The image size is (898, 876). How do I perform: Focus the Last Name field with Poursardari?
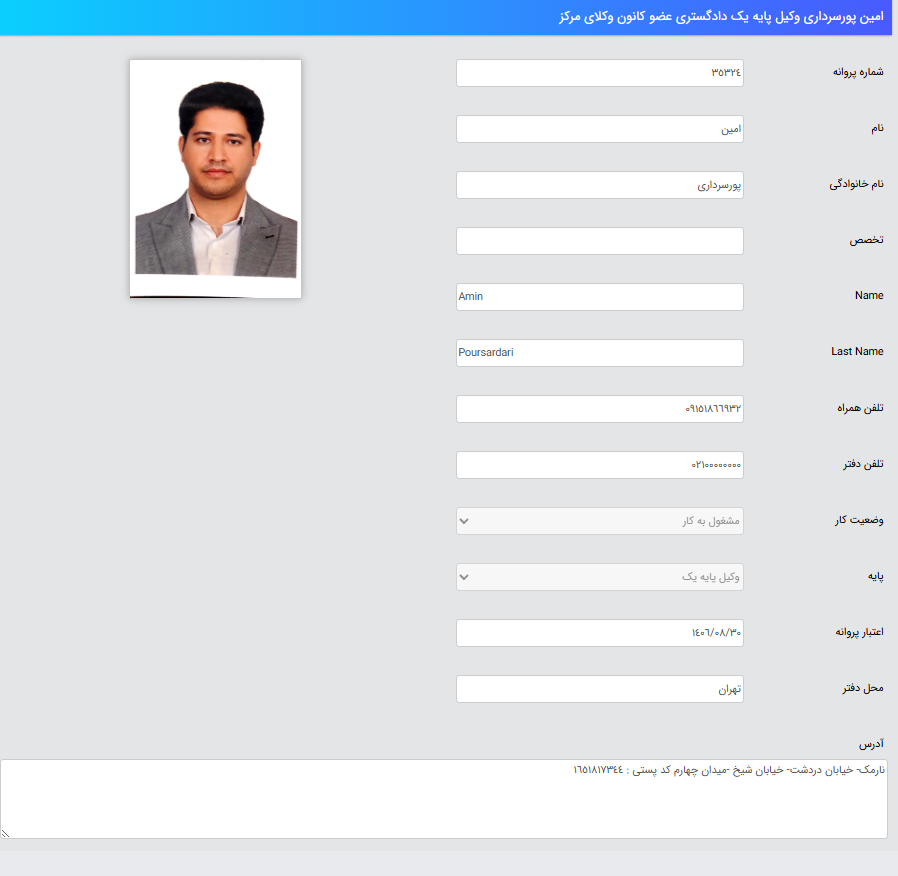[599, 353]
